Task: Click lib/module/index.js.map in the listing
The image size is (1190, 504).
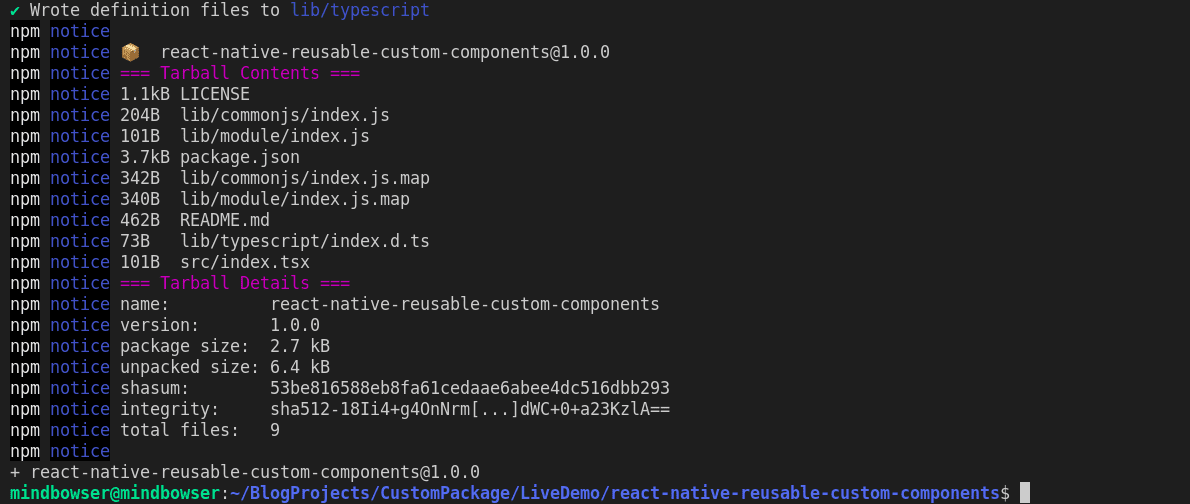Action: (x=294, y=199)
